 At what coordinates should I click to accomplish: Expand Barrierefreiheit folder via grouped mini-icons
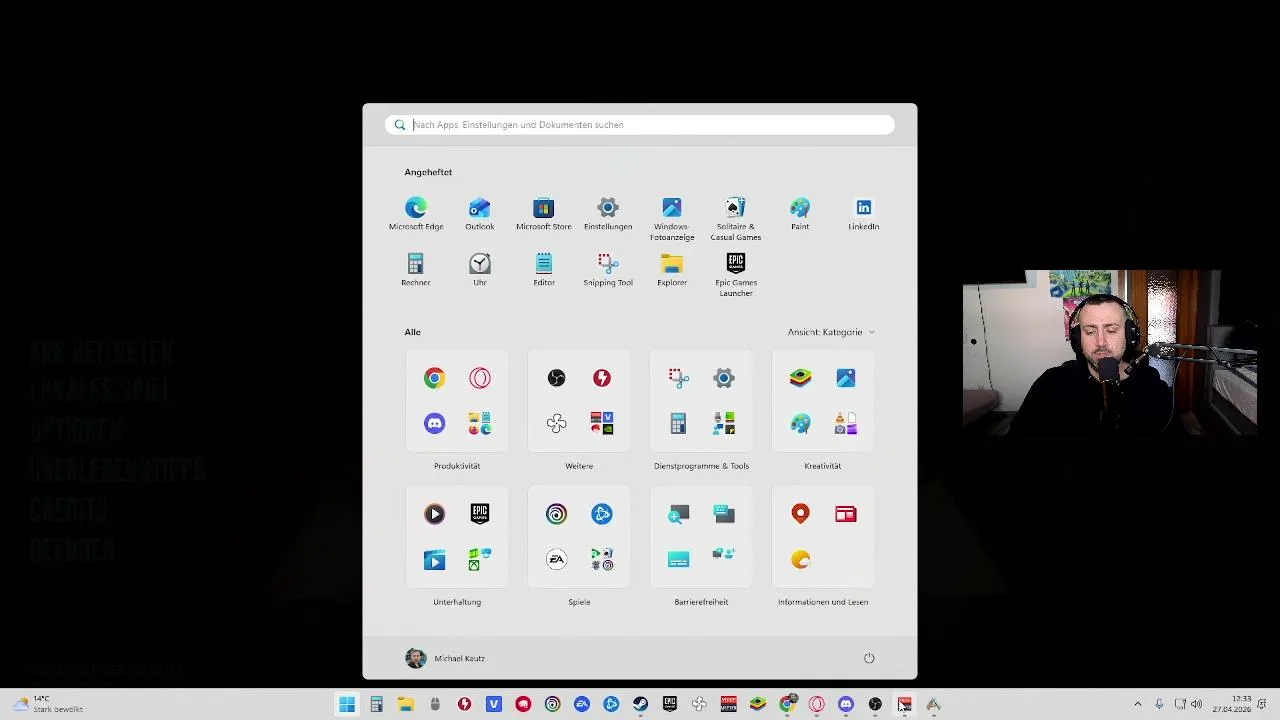click(x=724, y=554)
